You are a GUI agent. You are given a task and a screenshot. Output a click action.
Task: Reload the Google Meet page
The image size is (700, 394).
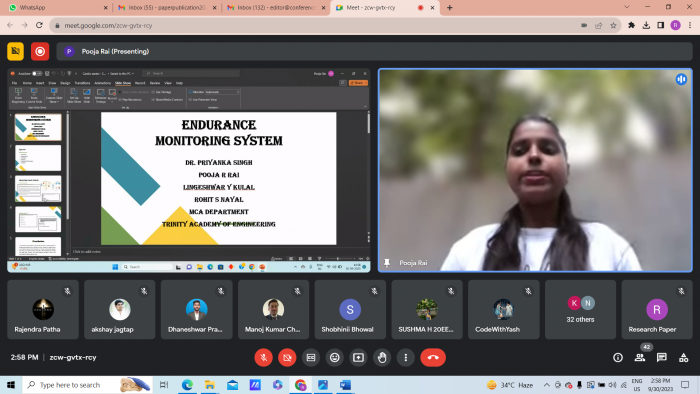pos(39,25)
